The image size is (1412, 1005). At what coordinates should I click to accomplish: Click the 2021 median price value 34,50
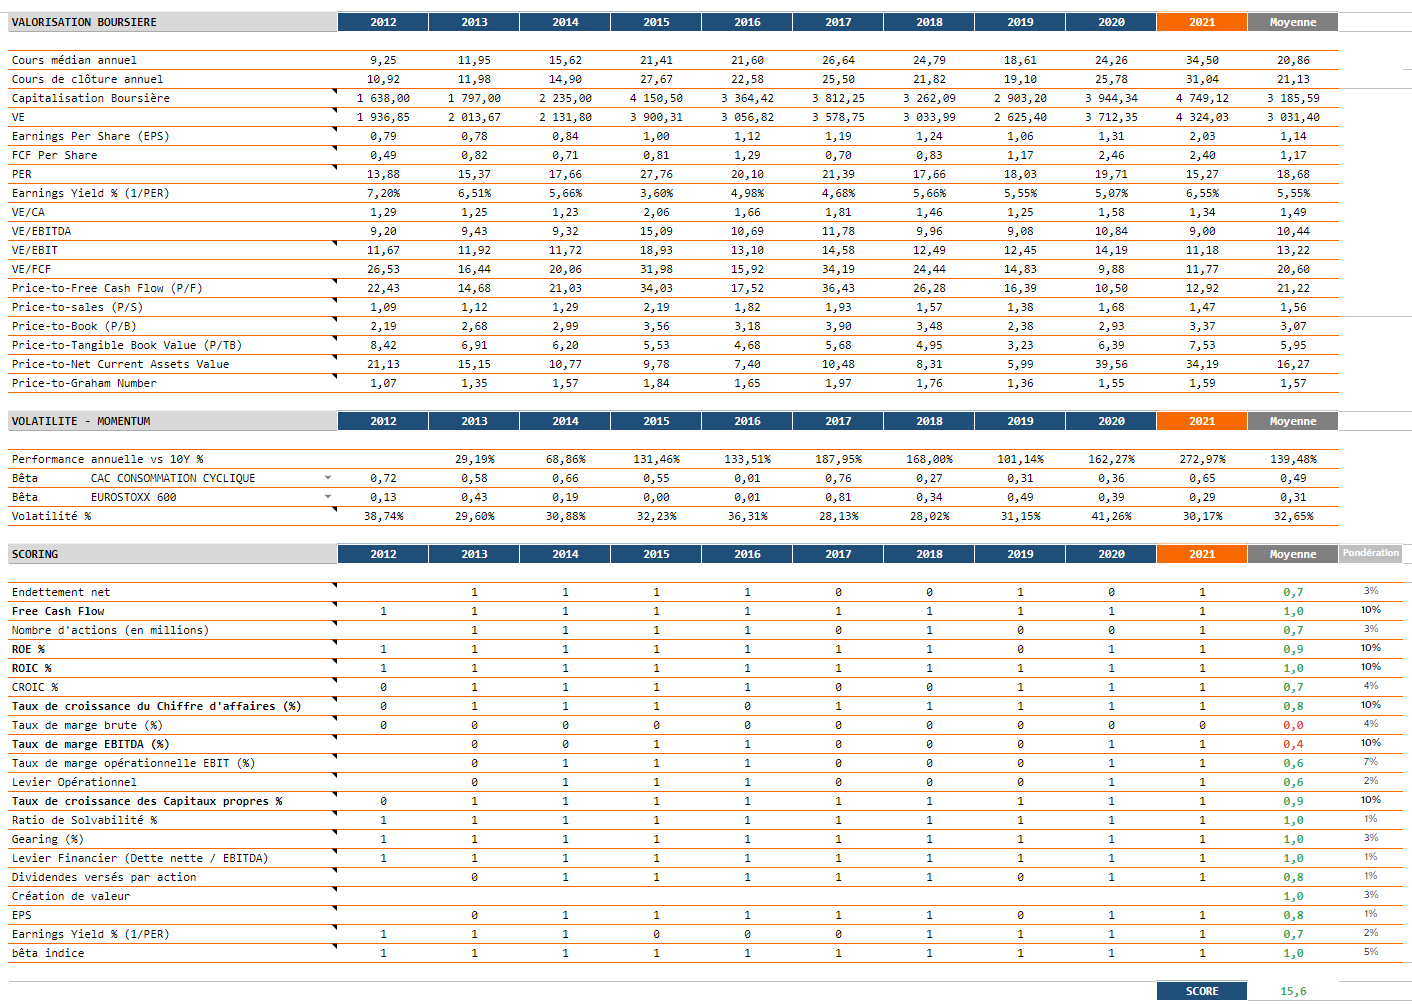point(1202,60)
